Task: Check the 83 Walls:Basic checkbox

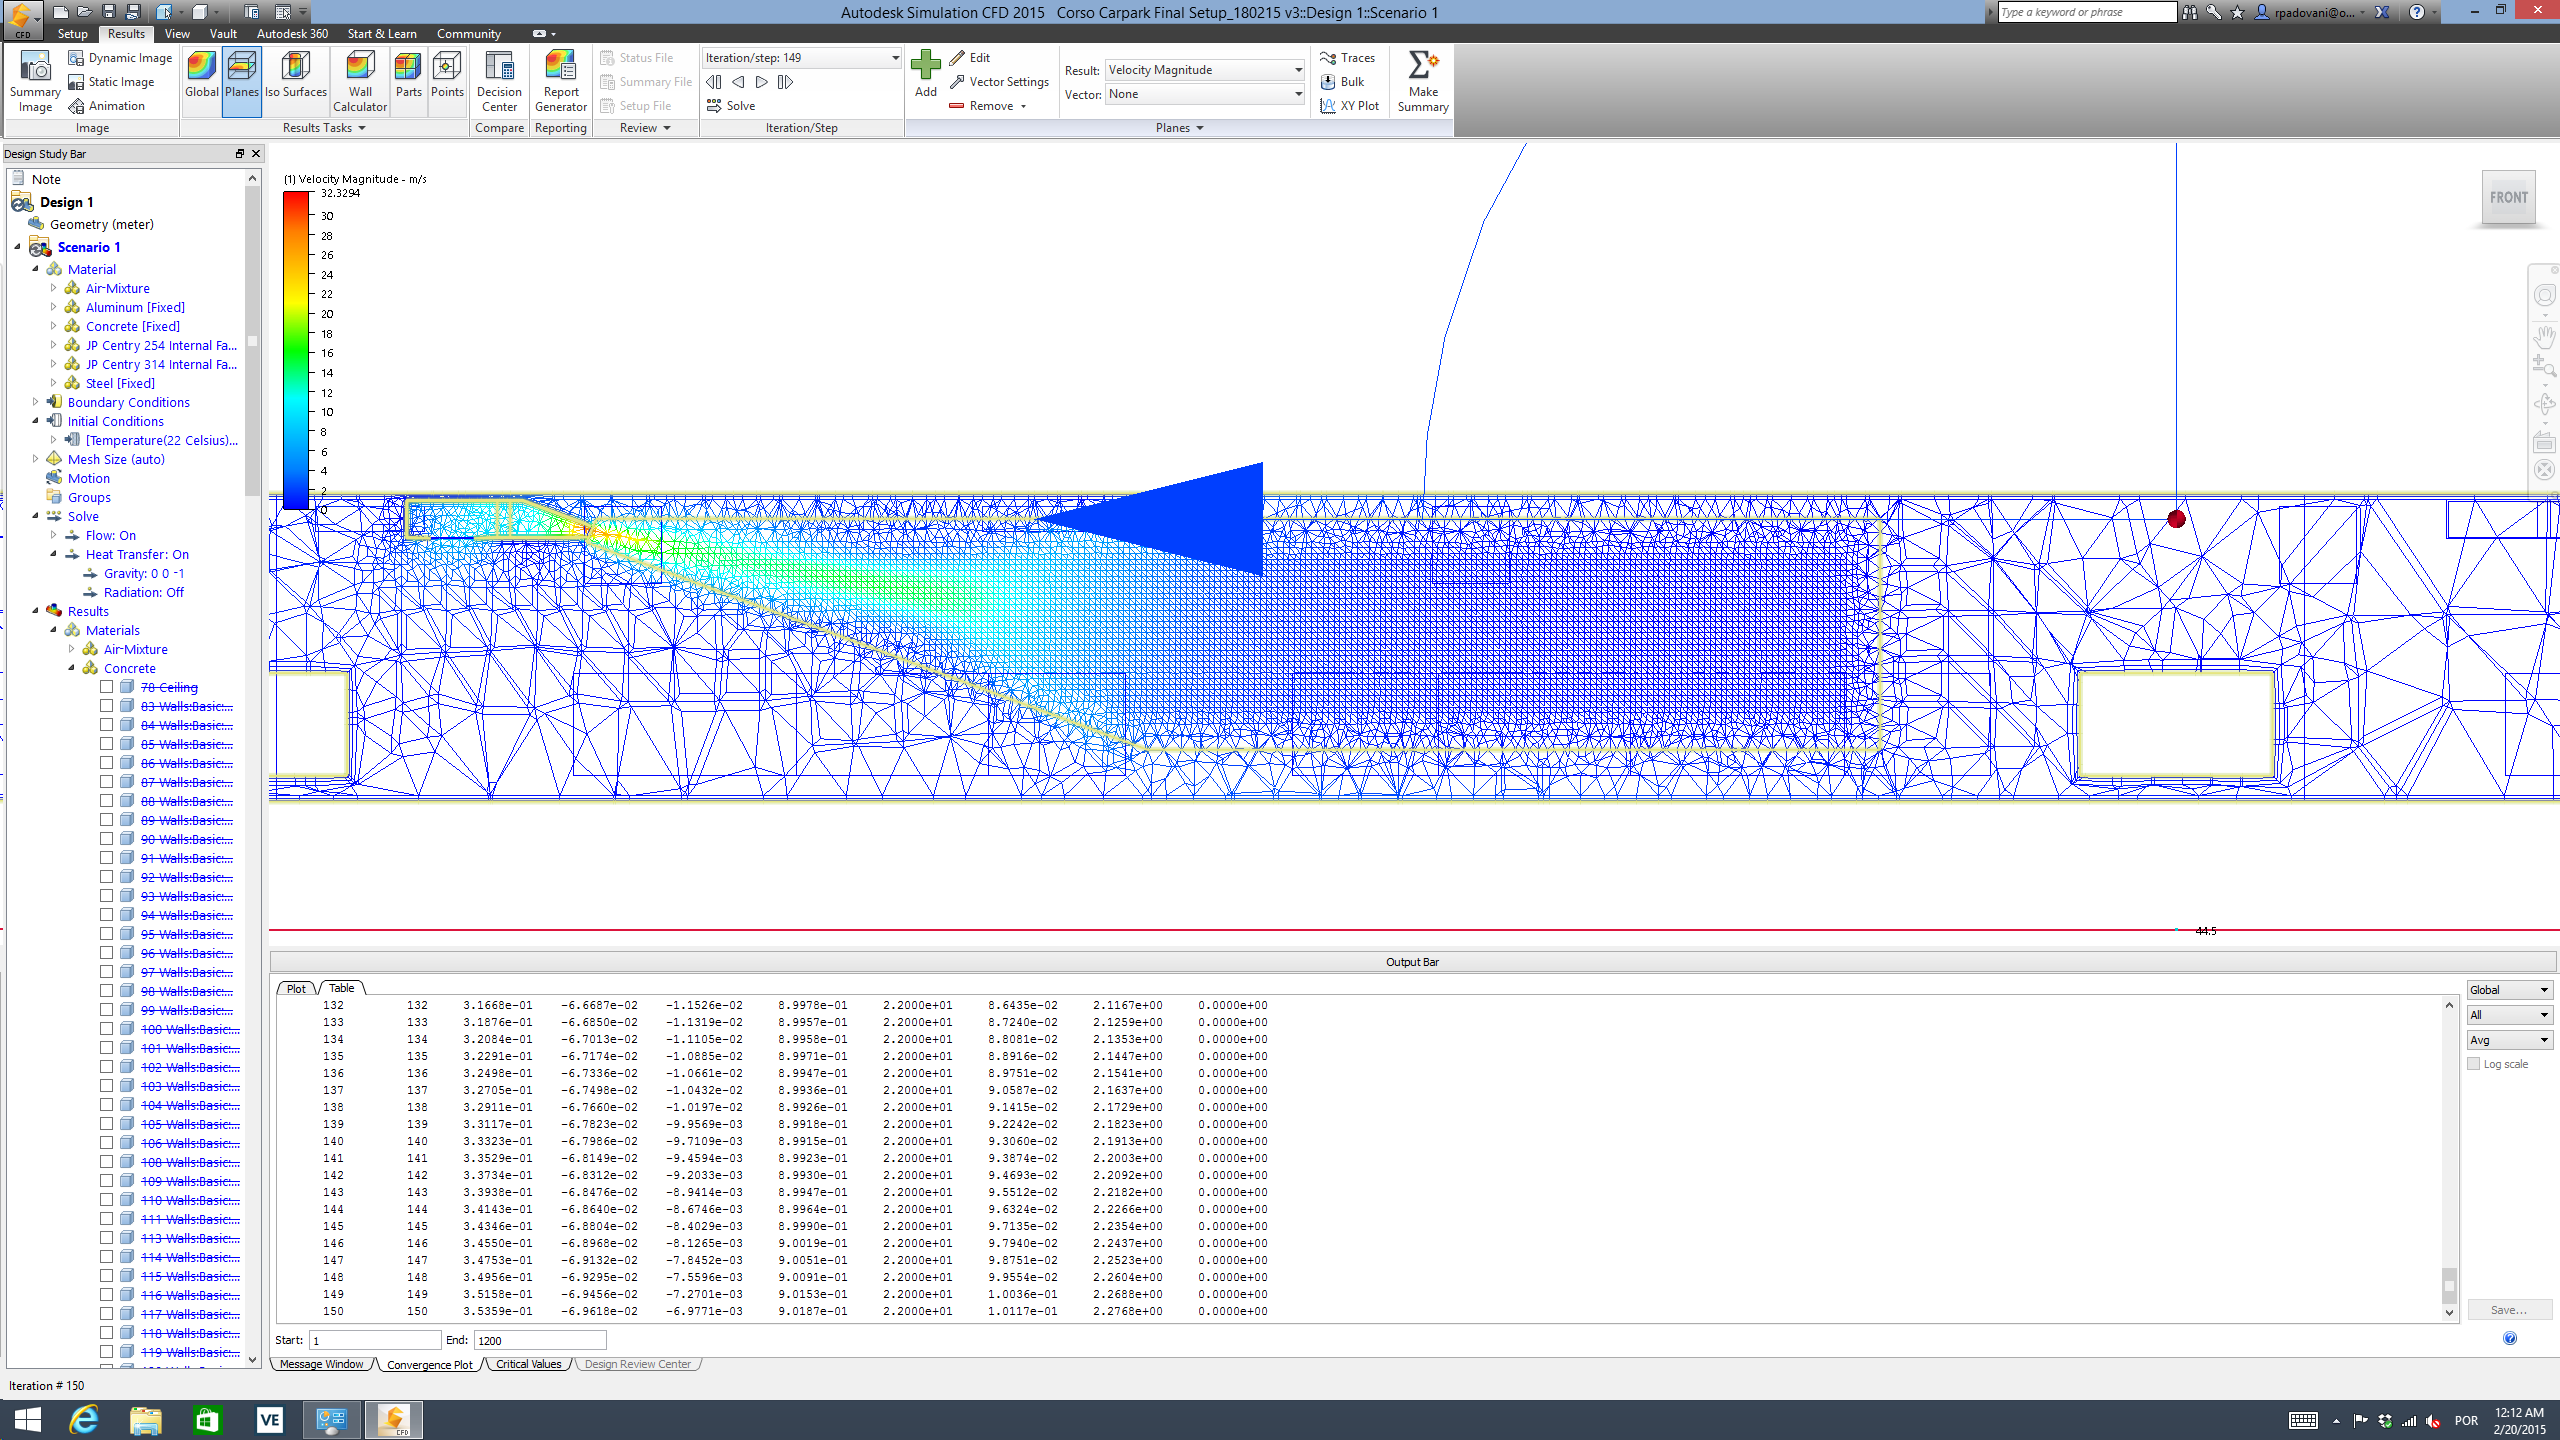Action: pyautogui.click(x=107, y=705)
